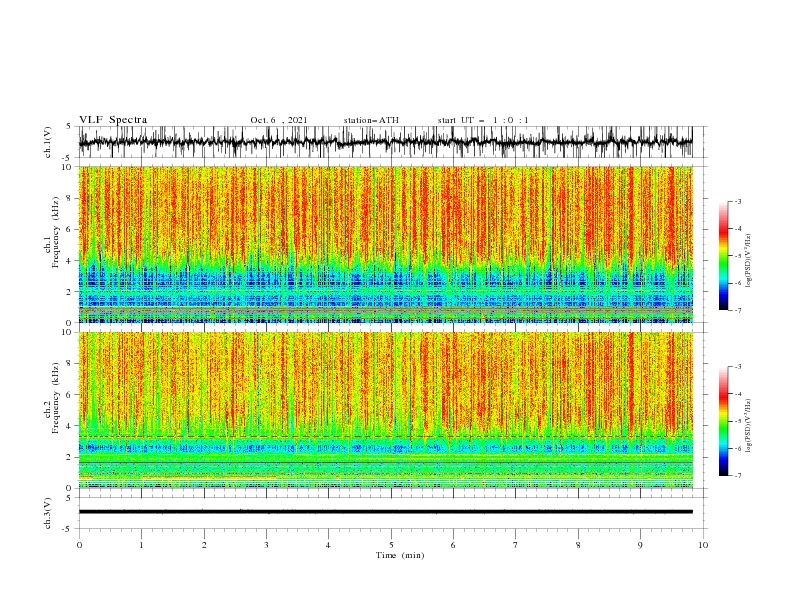
Task: Click time axis tick label "1"
Action: (x=141, y=545)
